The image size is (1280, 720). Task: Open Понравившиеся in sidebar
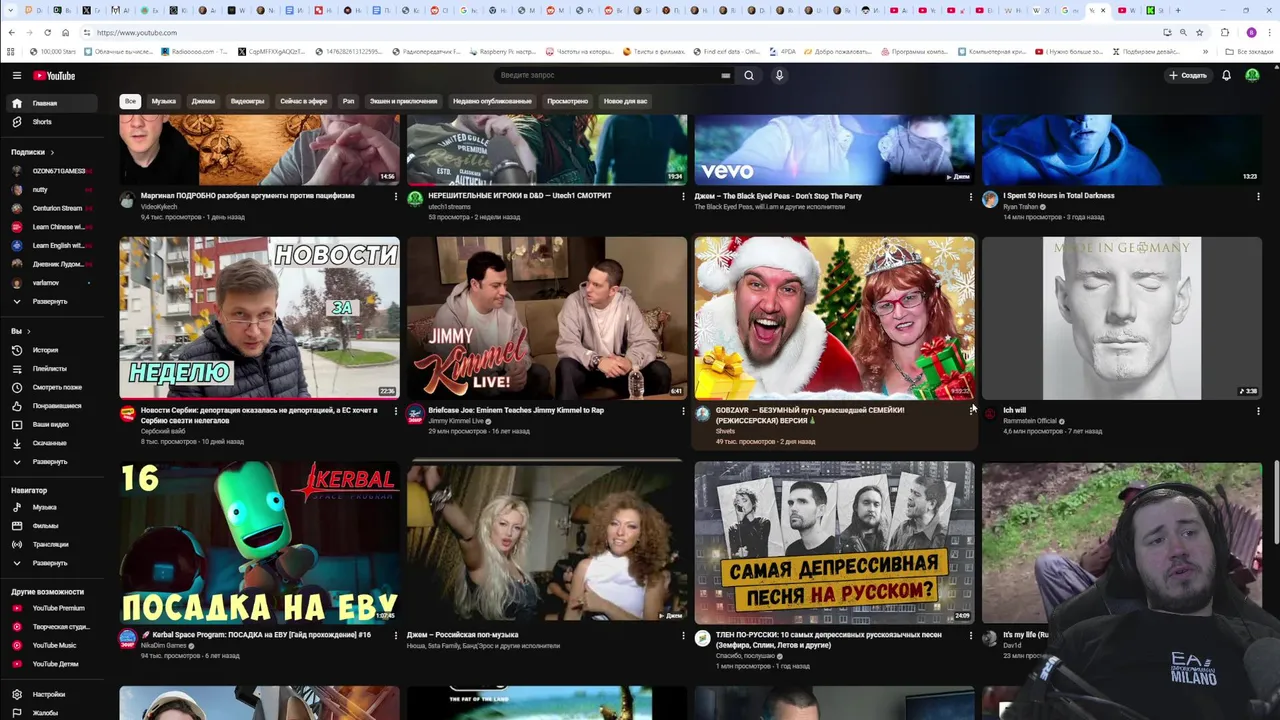click(52, 406)
